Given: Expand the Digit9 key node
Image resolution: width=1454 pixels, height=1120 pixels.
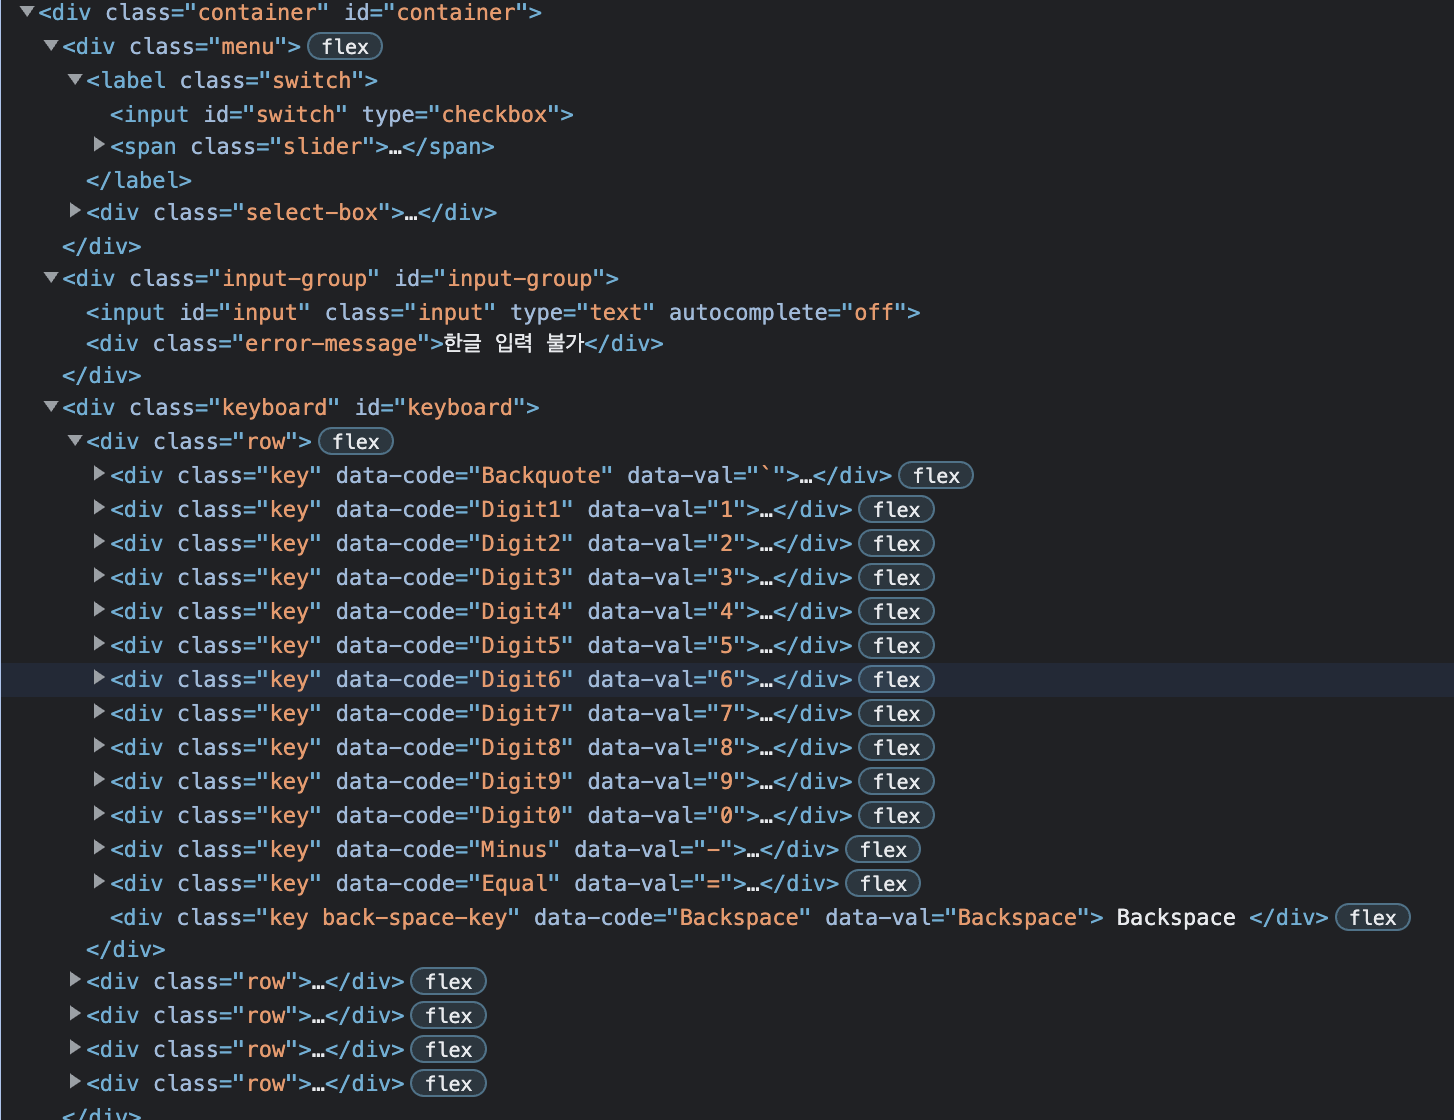Looking at the screenshot, I should tap(99, 780).
